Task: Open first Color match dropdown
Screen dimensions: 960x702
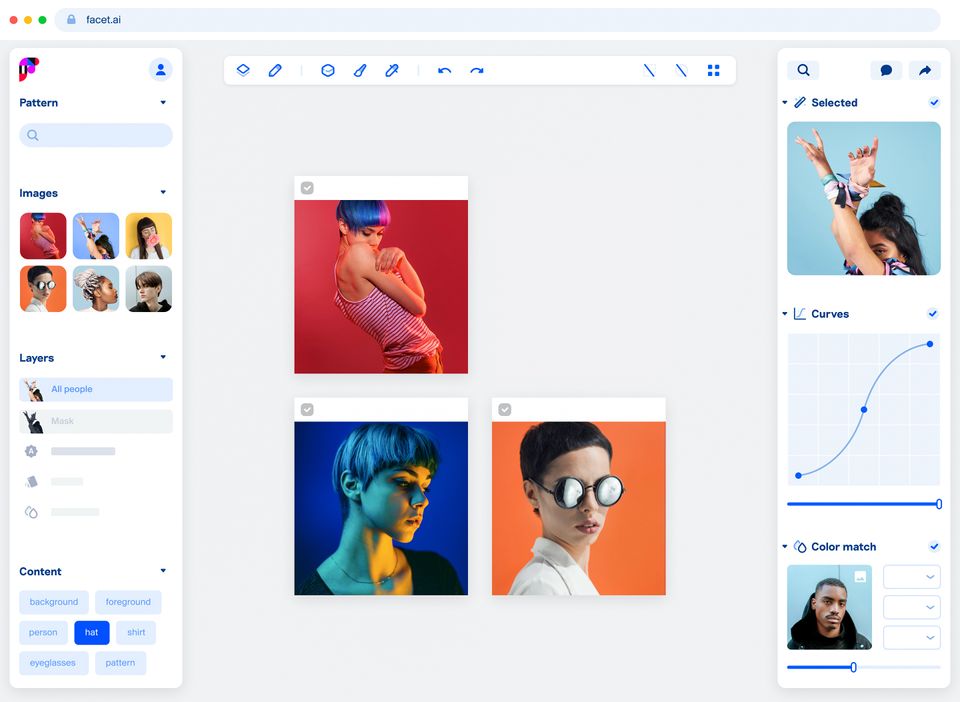Action: point(912,577)
